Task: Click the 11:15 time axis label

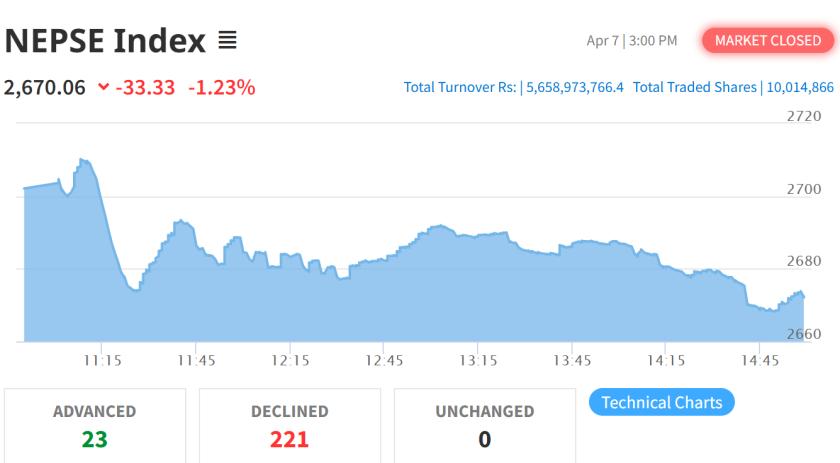Action: pos(102,360)
